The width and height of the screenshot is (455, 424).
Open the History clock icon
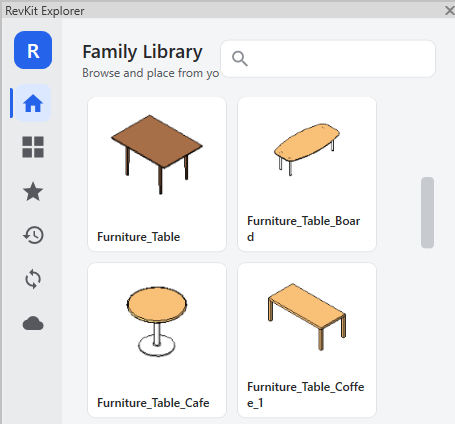(33, 235)
